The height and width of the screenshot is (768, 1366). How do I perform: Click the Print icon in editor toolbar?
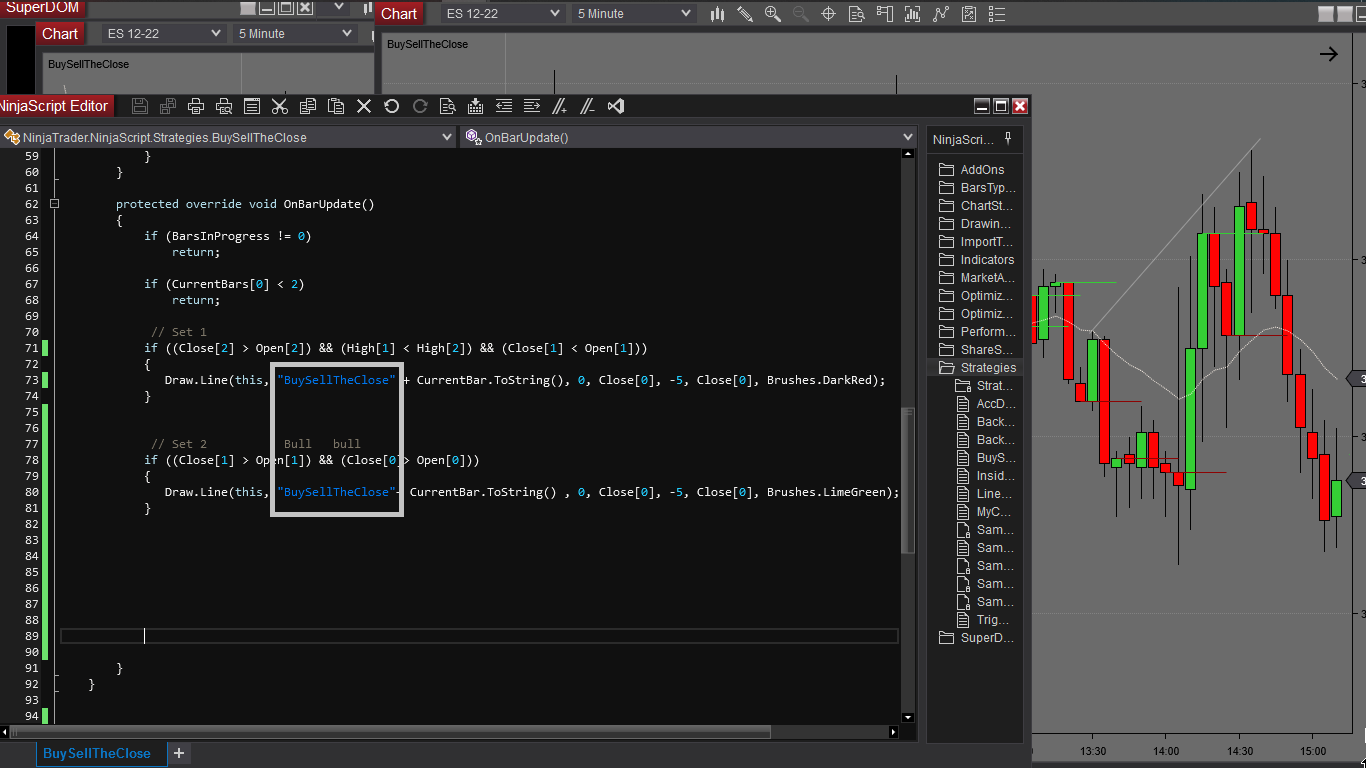coord(196,106)
